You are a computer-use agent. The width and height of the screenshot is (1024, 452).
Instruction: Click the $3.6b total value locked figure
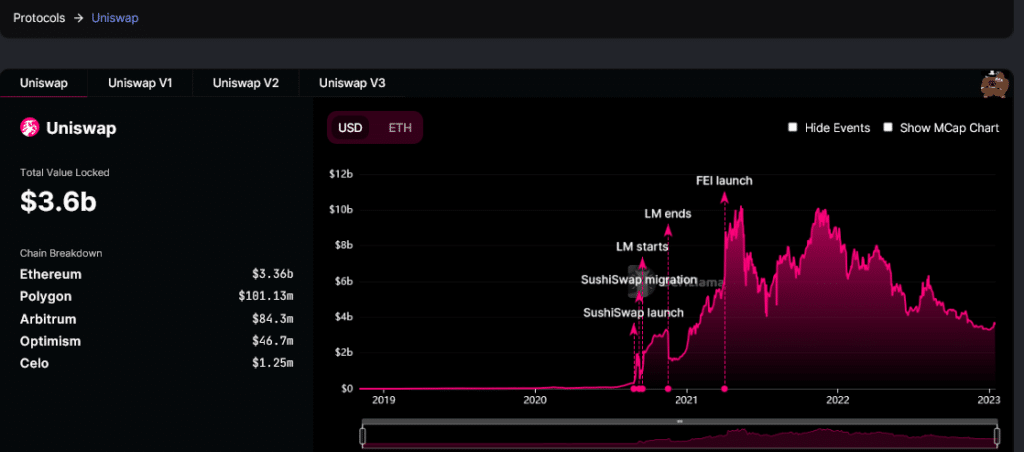pyautogui.click(x=58, y=202)
